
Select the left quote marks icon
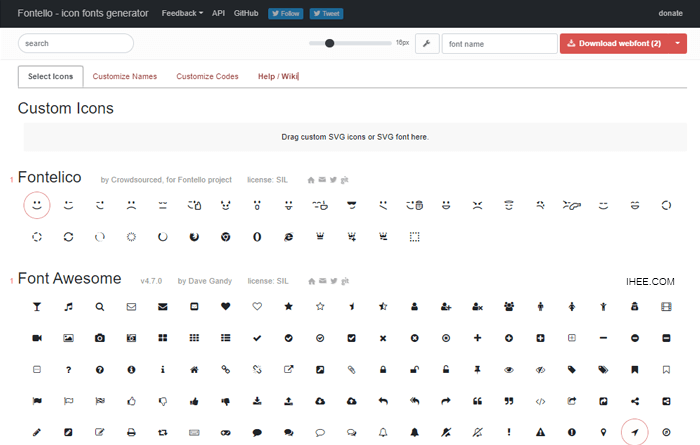pyautogui.click(x=478, y=401)
